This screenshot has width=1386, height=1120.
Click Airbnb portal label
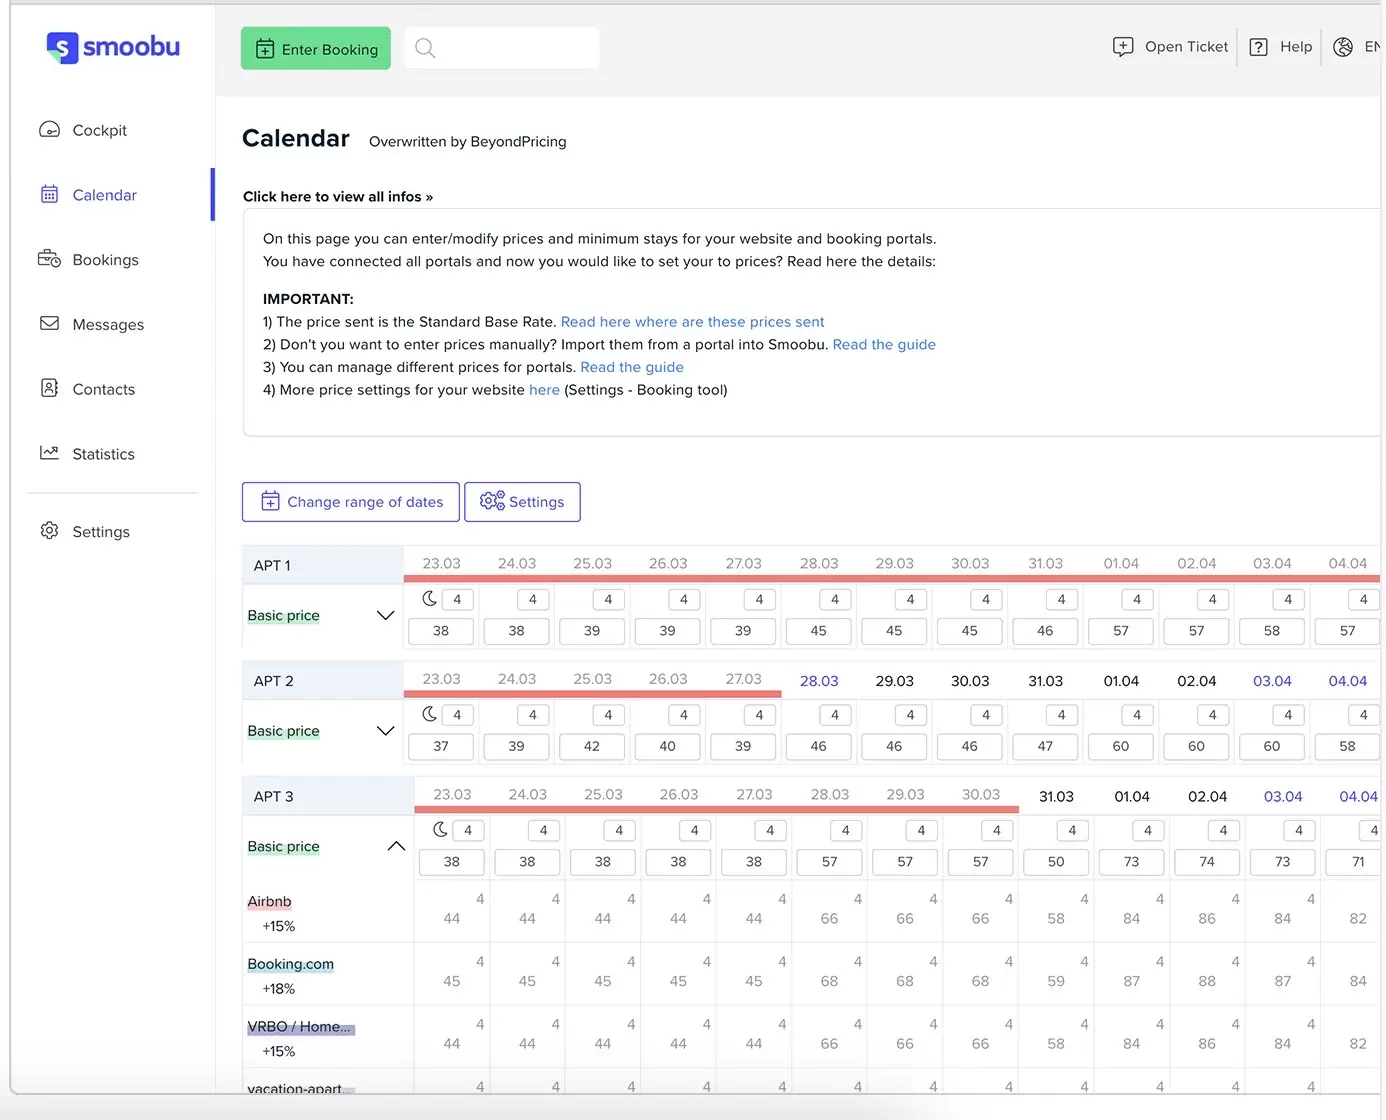[x=269, y=902]
